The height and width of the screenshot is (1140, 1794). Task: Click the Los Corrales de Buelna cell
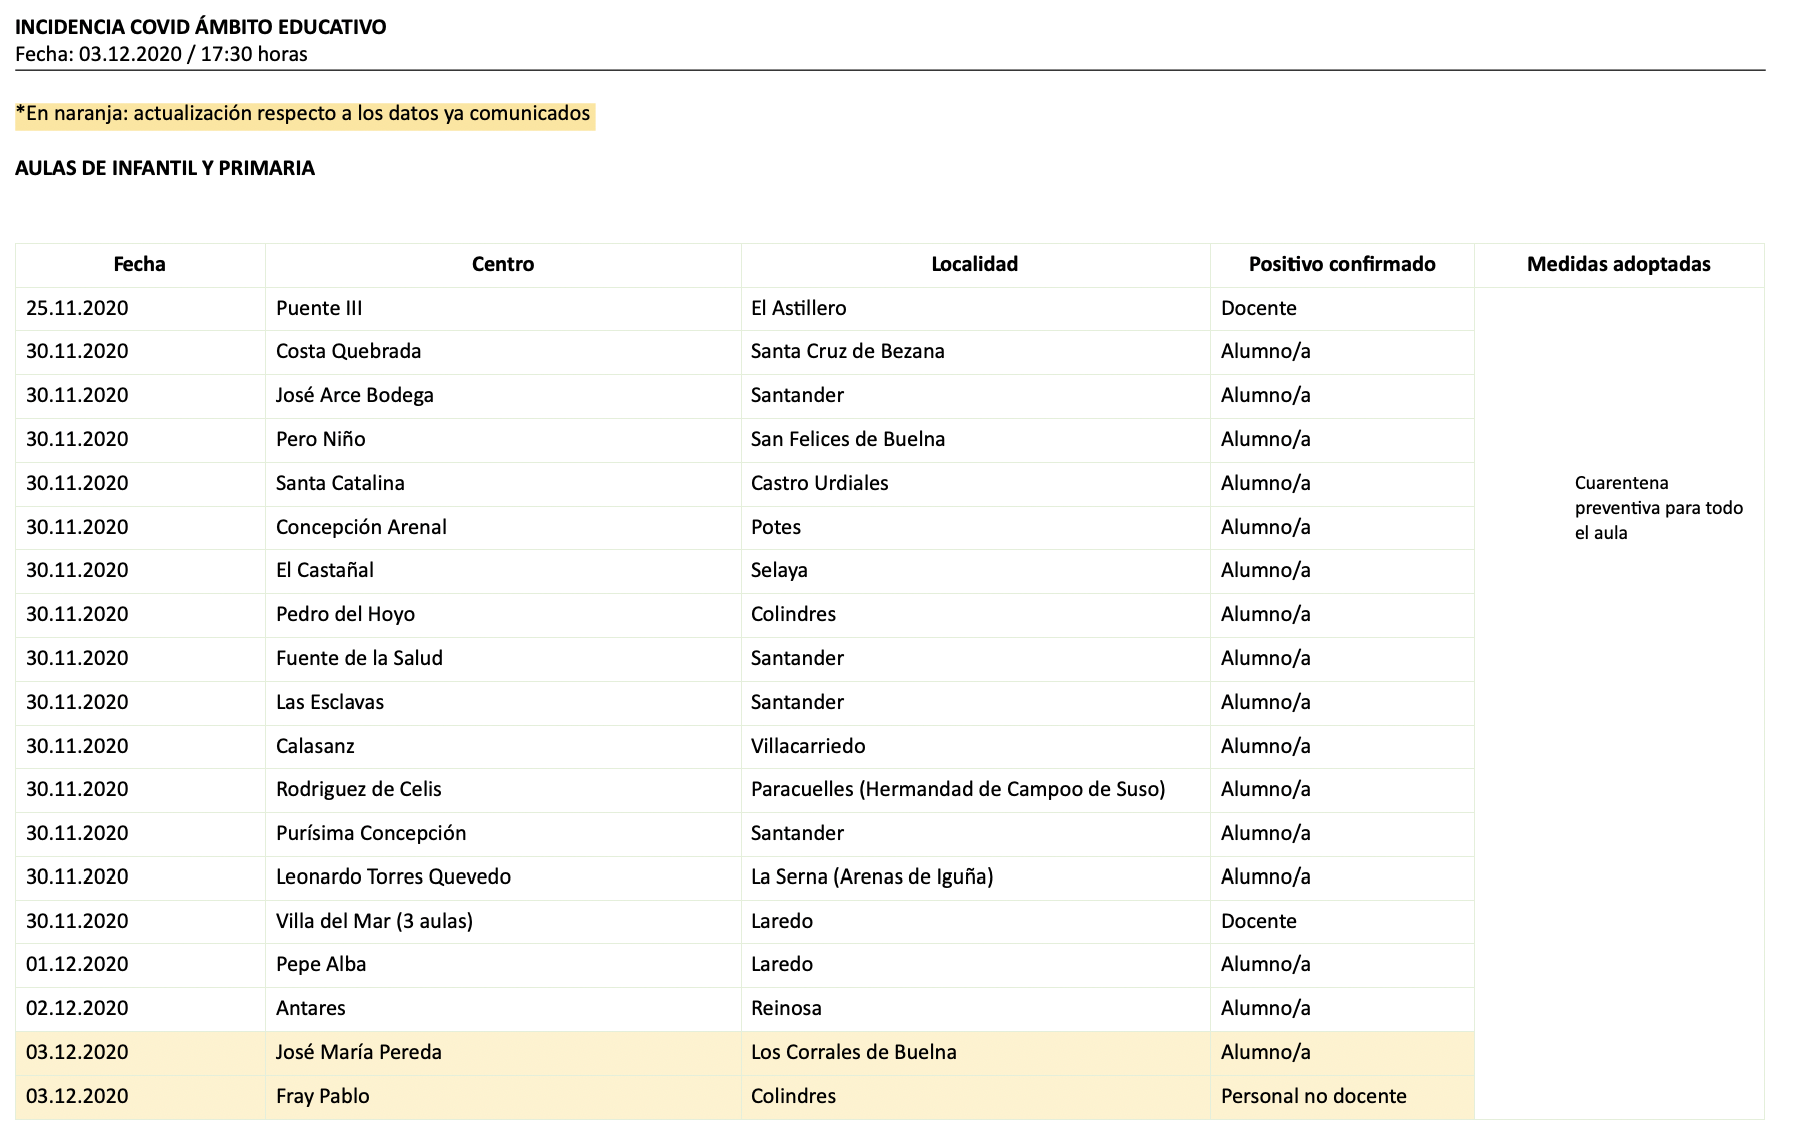[853, 1052]
